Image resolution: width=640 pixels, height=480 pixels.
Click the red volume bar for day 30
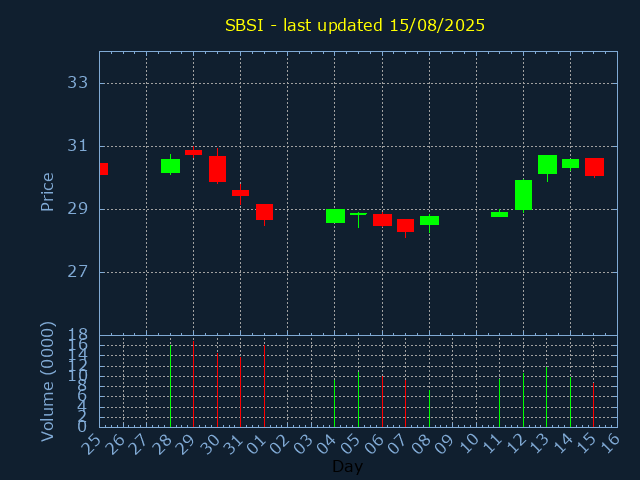click(x=218, y=390)
